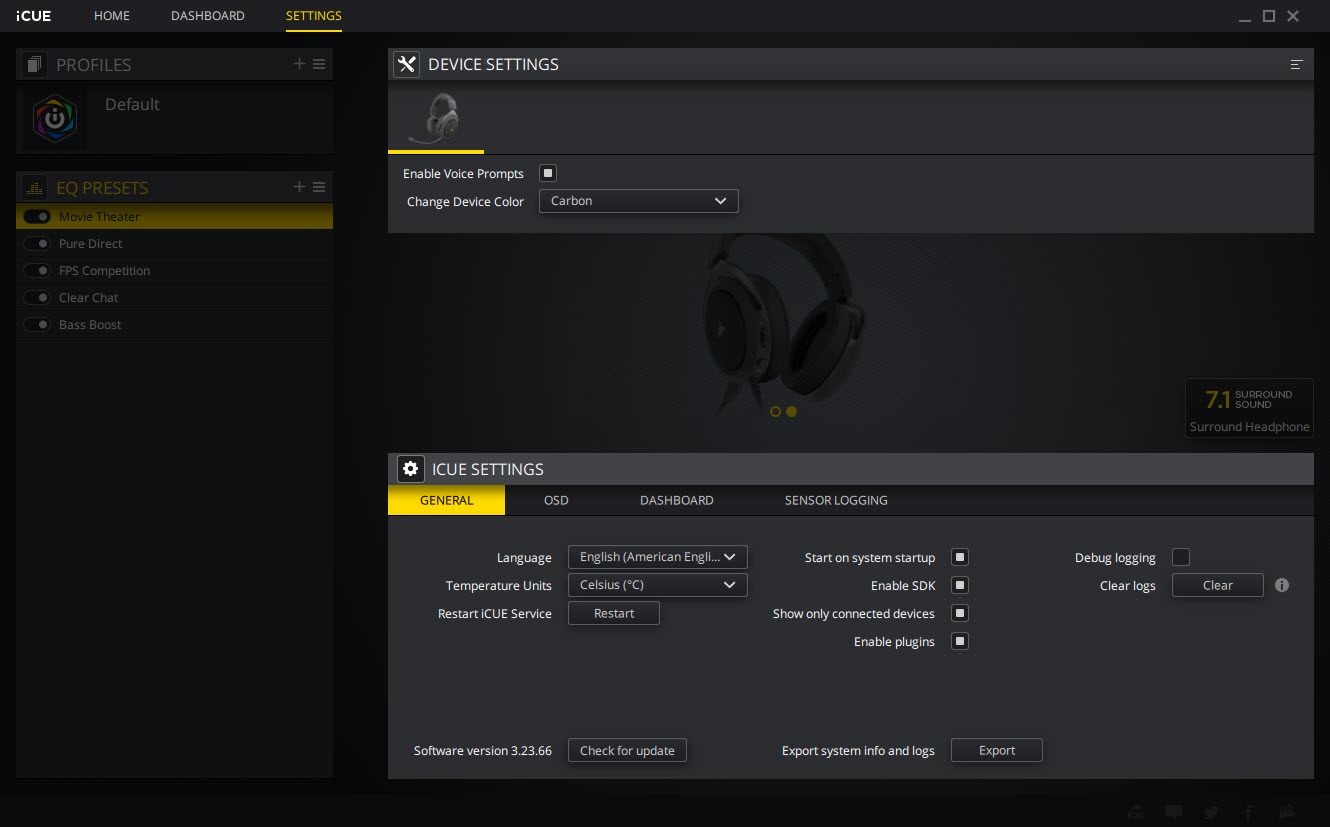Click the Surround Headphone label
Image resolution: width=1330 pixels, height=827 pixels.
[1249, 427]
